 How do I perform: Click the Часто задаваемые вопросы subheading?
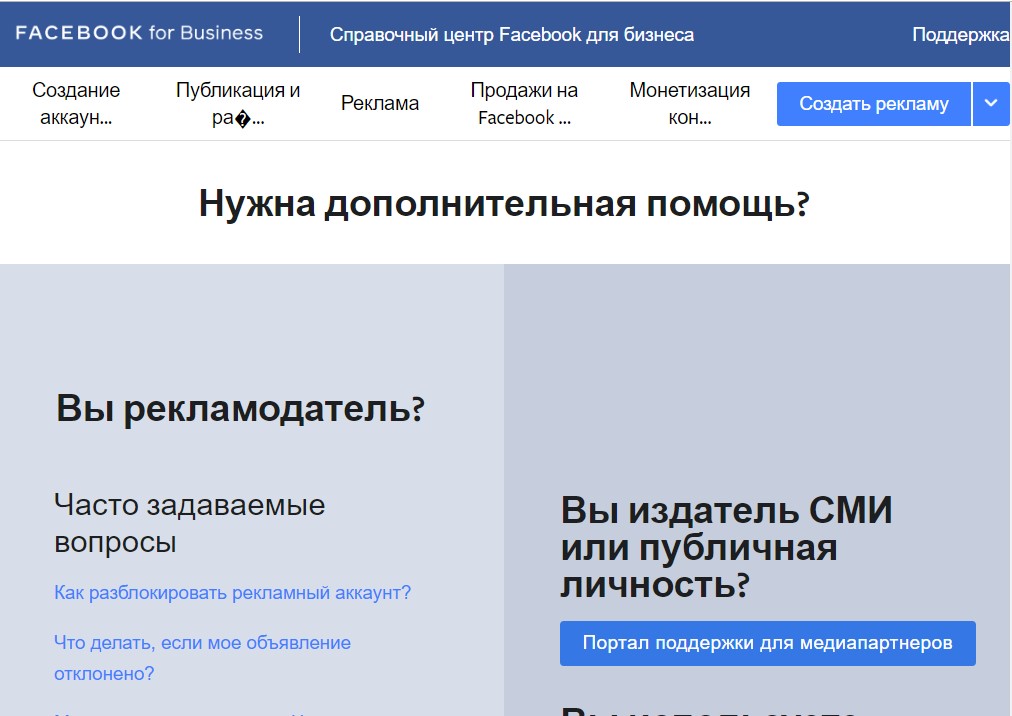coord(189,523)
